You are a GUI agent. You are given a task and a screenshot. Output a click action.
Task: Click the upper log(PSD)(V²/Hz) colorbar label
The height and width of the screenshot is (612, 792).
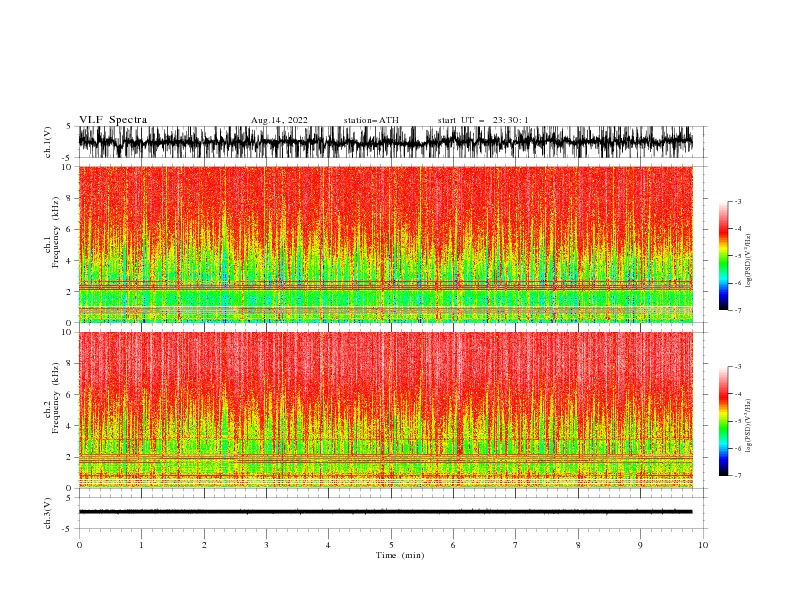[749, 261]
